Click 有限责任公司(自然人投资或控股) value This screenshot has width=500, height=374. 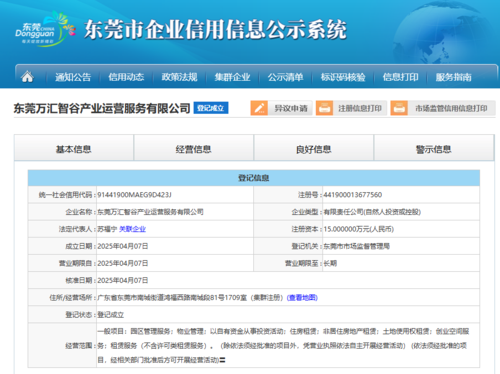[372, 212]
